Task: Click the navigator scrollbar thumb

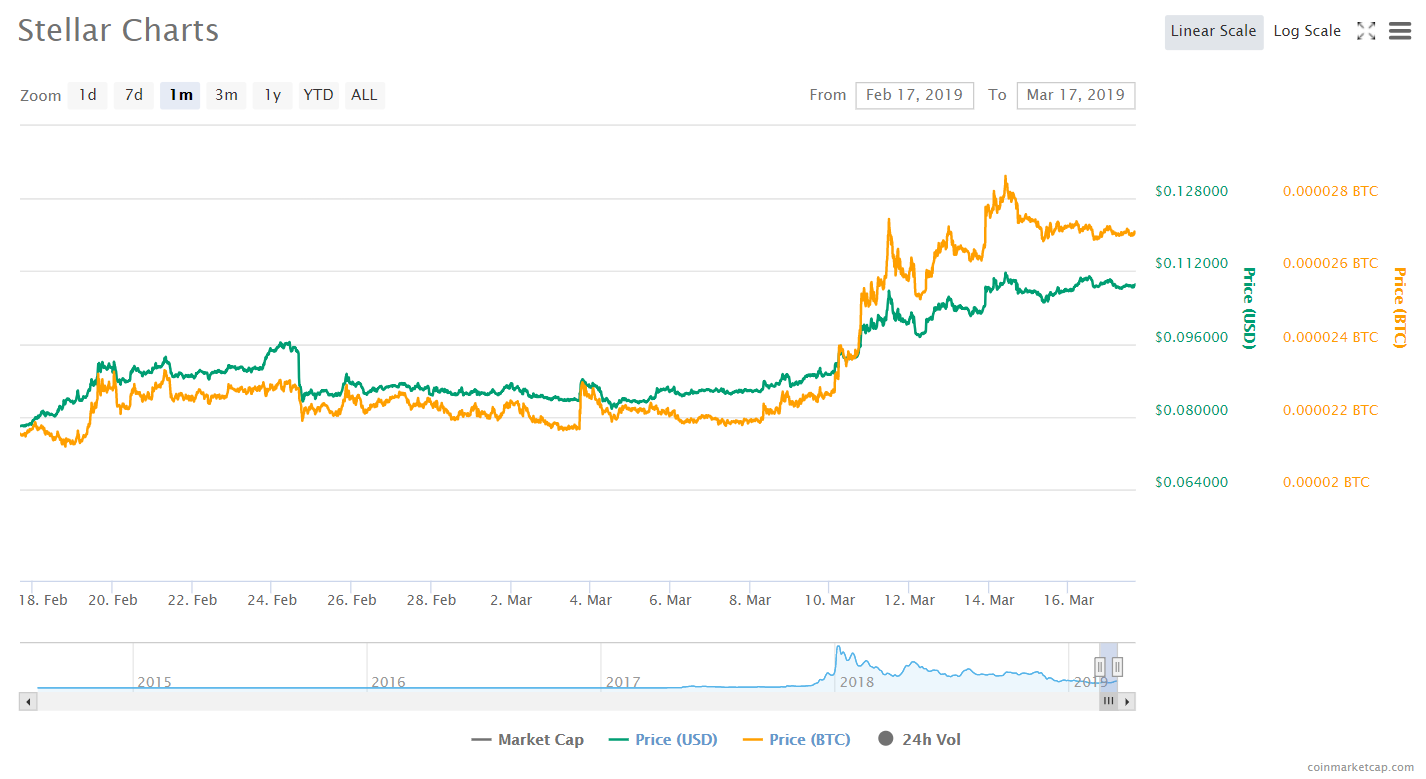Action: [1108, 702]
